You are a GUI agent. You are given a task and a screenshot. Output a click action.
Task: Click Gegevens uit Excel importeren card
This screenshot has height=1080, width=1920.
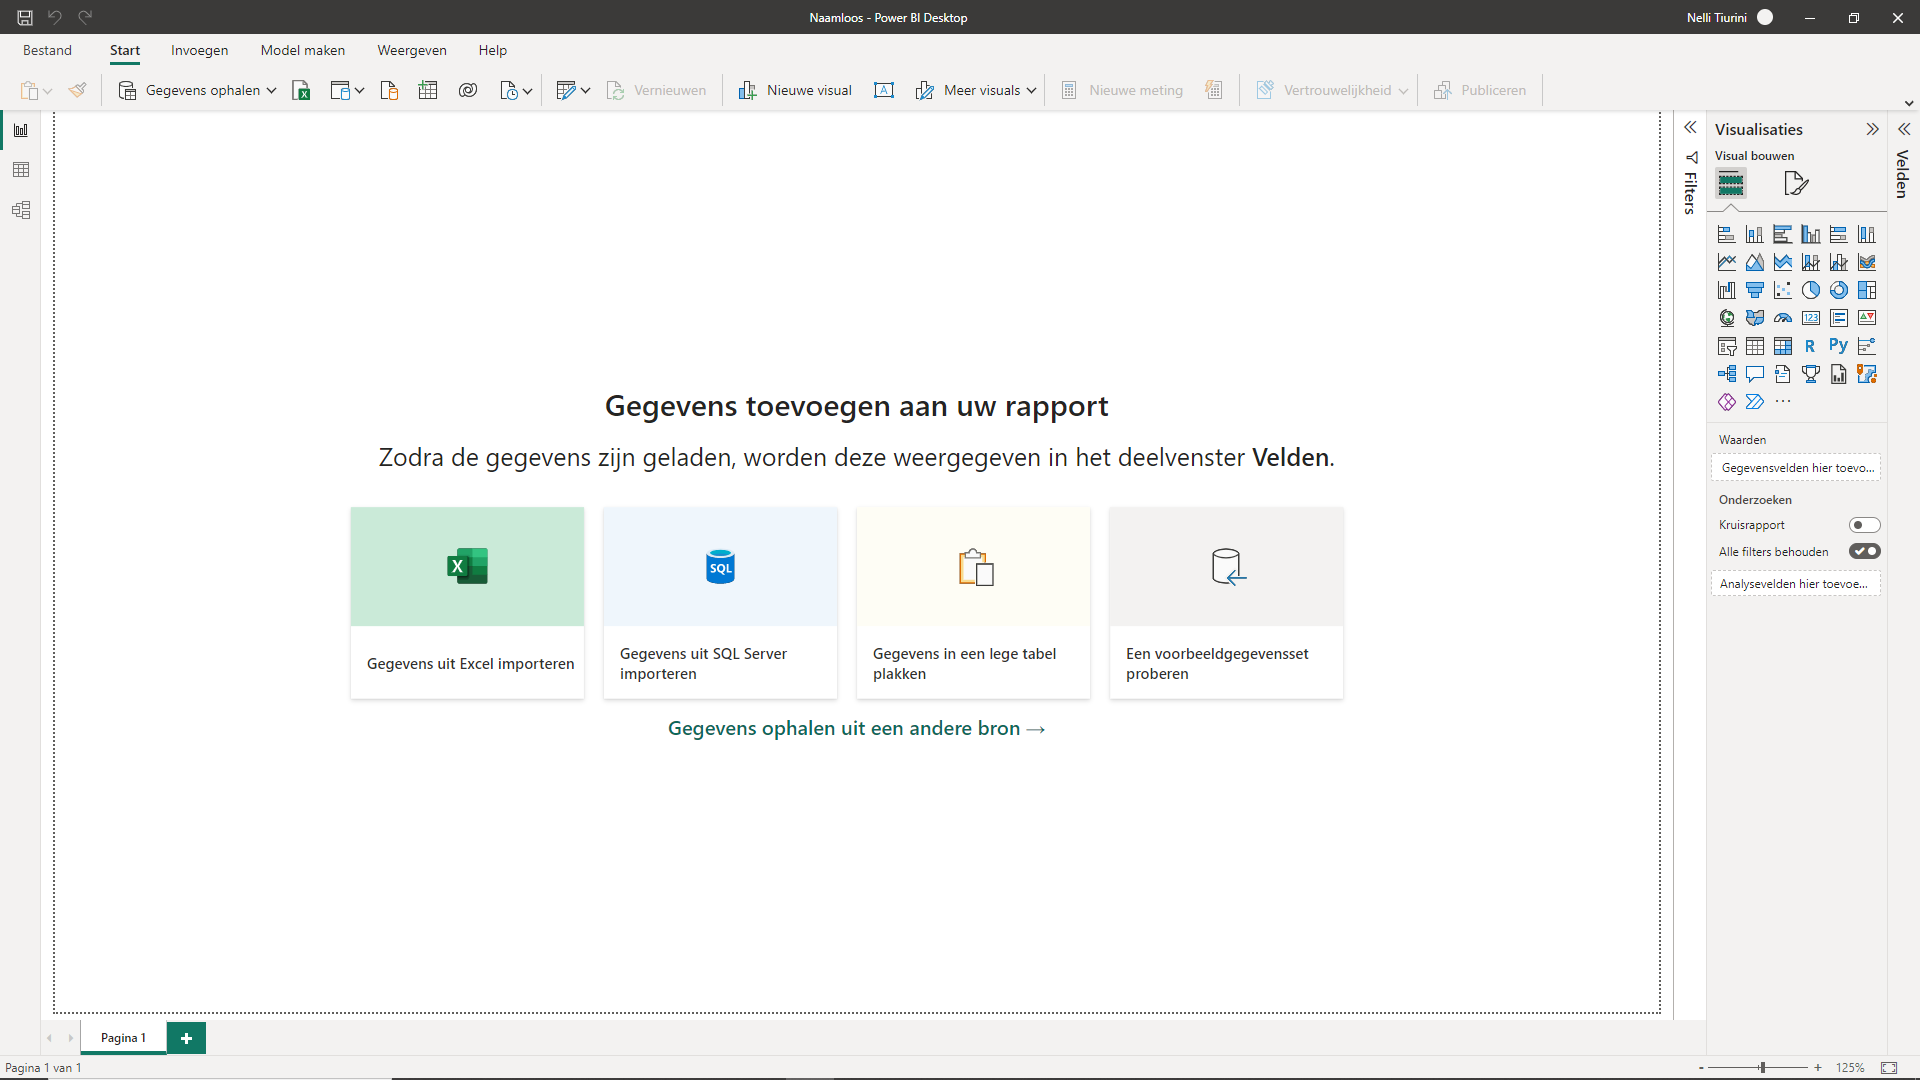467,603
